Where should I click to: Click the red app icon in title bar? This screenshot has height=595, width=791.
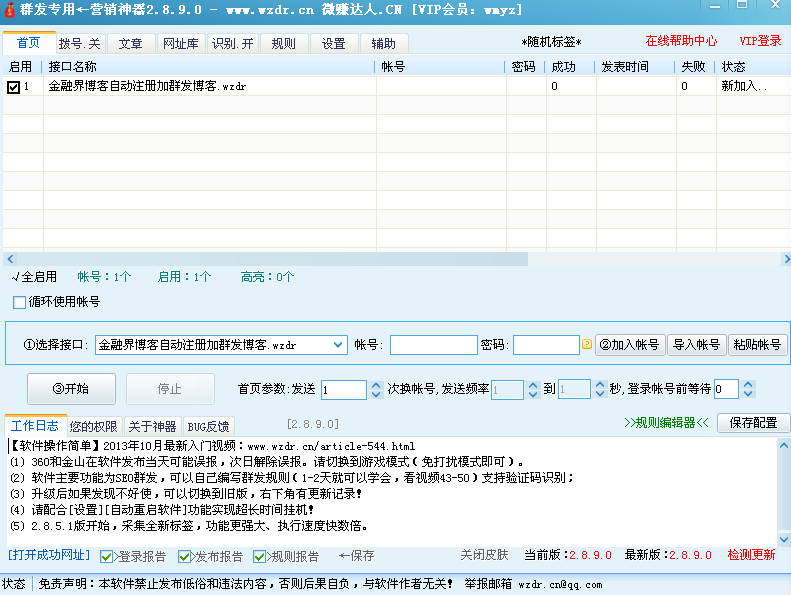pyautogui.click(x=10, y=10)
